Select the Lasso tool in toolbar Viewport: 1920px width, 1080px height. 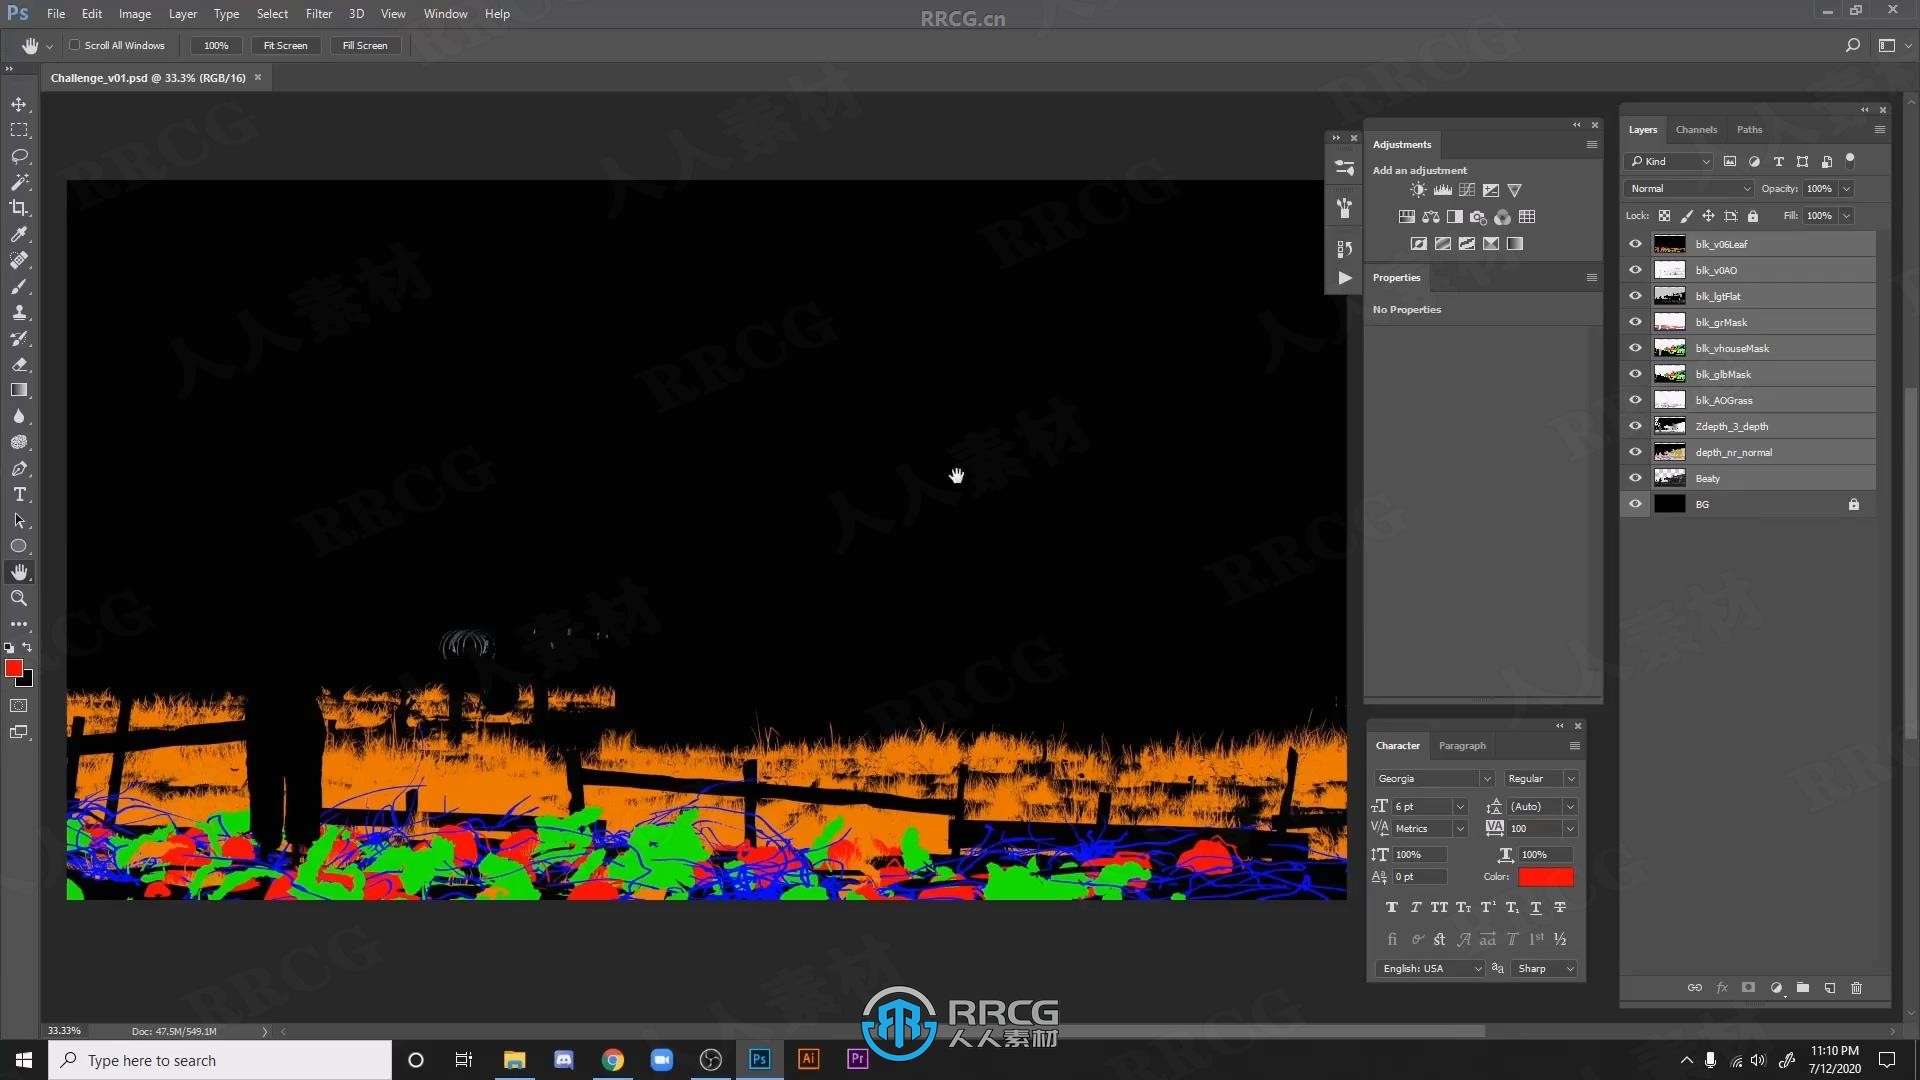(x=18, y=156)
